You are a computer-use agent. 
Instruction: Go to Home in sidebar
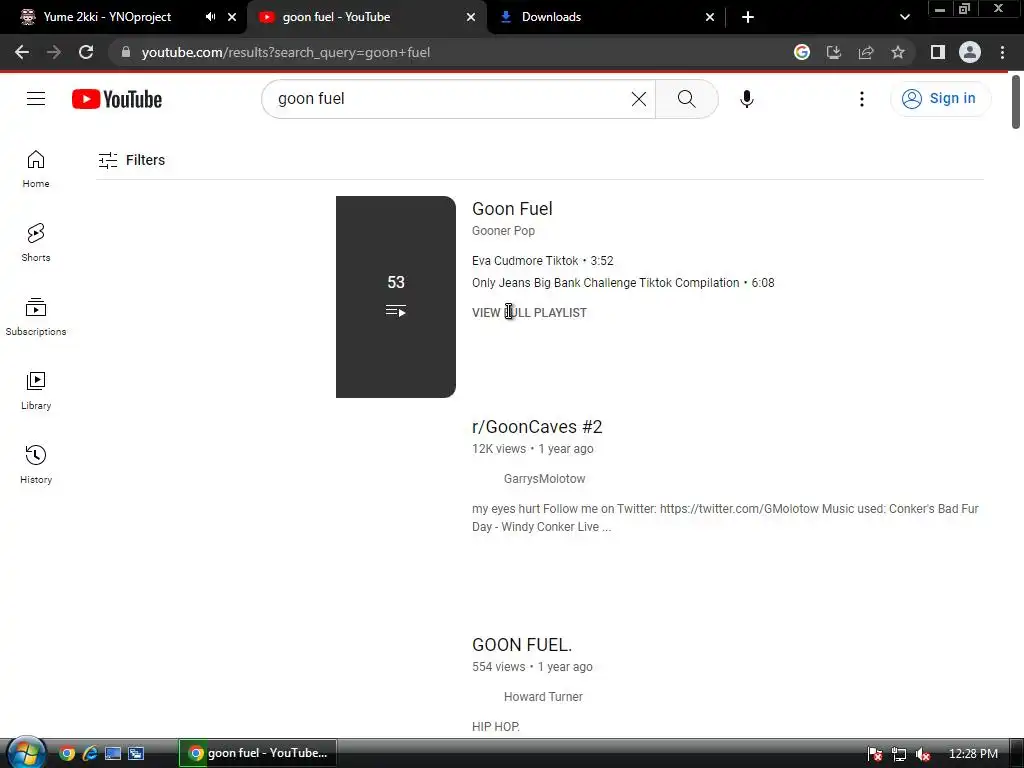pos(36,168)
